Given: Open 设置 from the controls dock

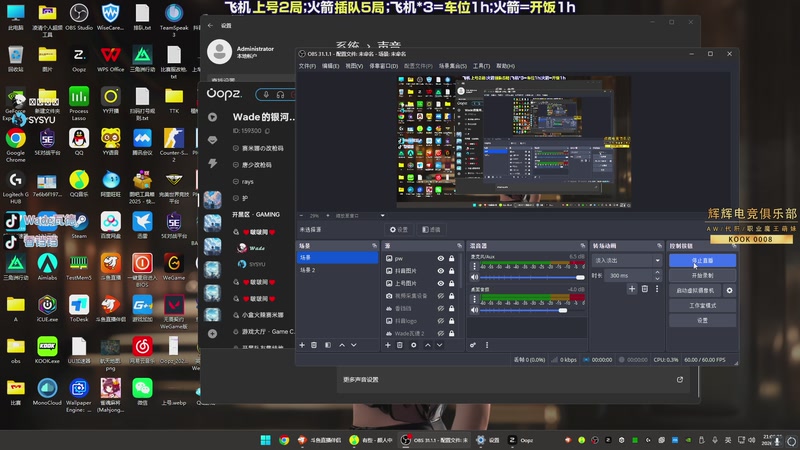Looking at the screenshot, I should [x=702, y=320].
